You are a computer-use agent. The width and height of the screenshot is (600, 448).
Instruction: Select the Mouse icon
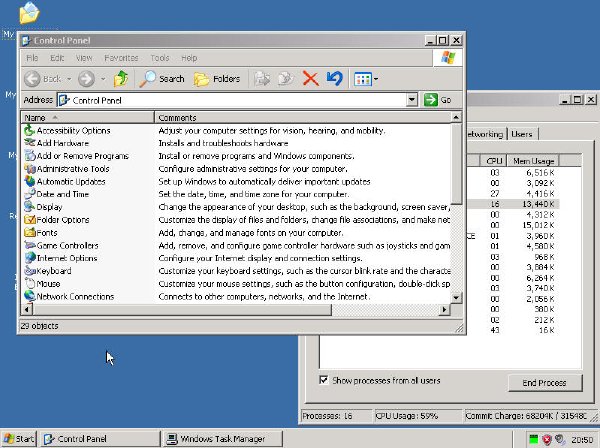click(x=29, y=283)
